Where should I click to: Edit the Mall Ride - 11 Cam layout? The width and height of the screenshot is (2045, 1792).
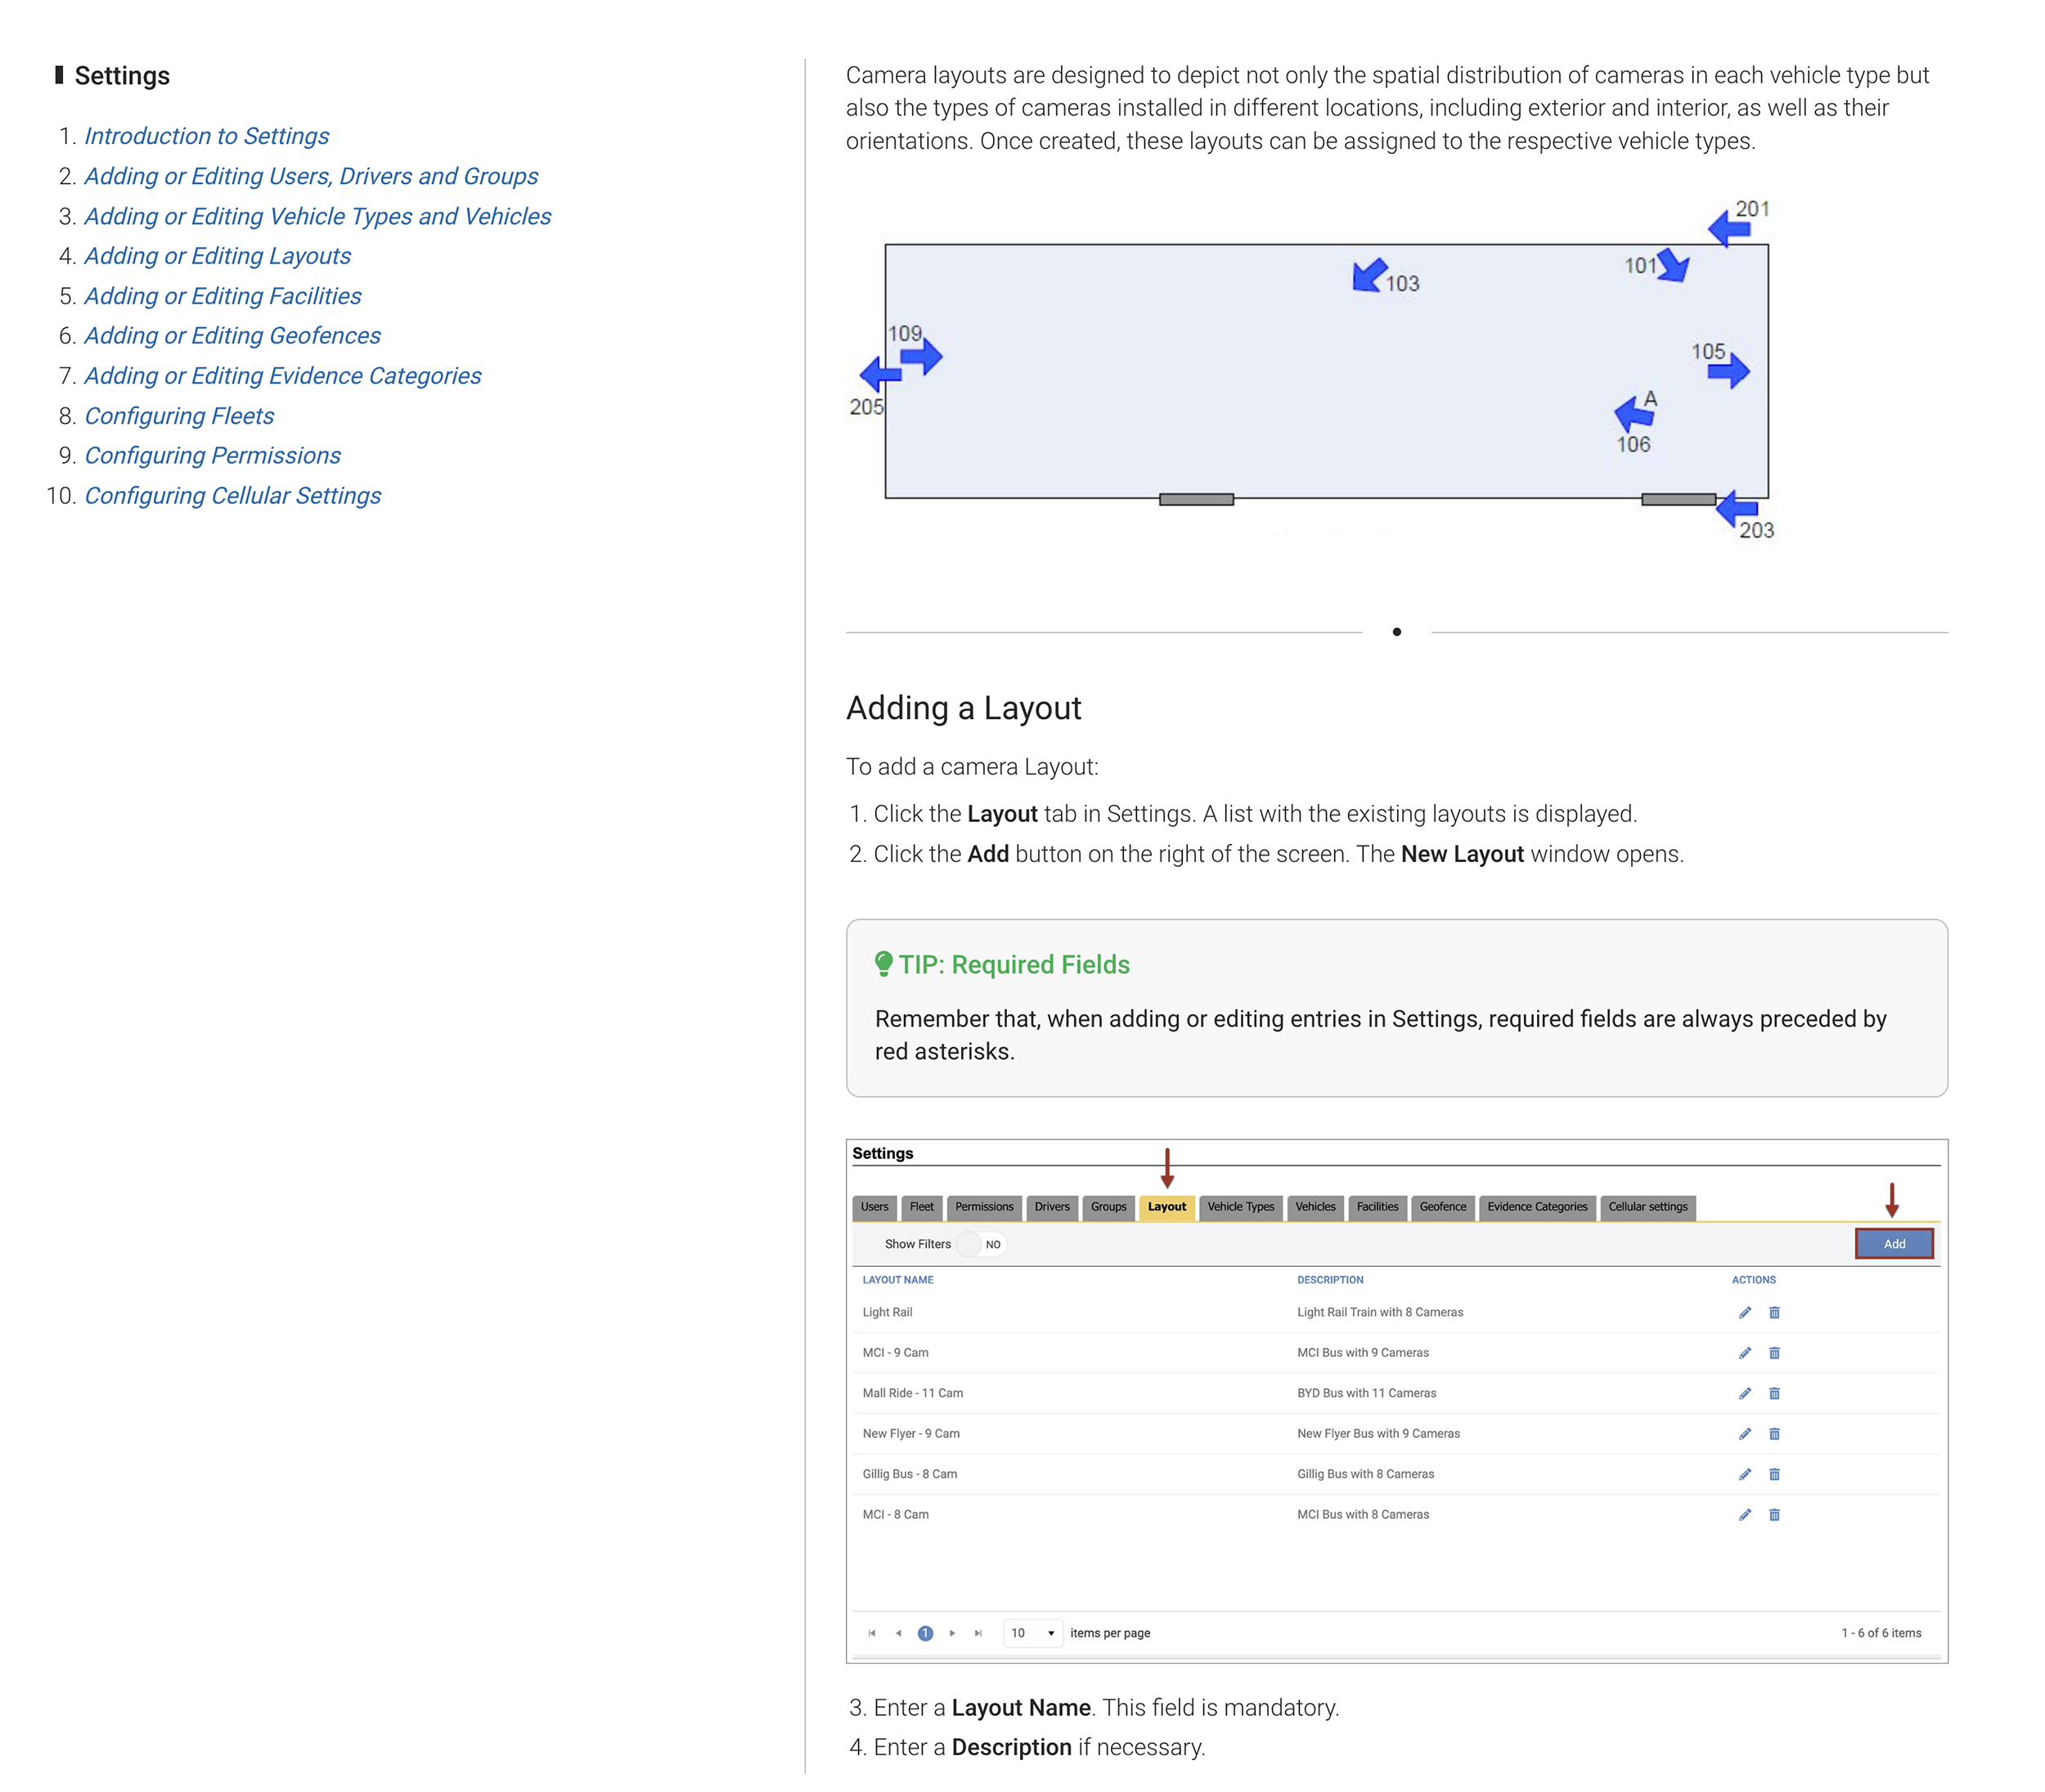coord(1744,1393)
